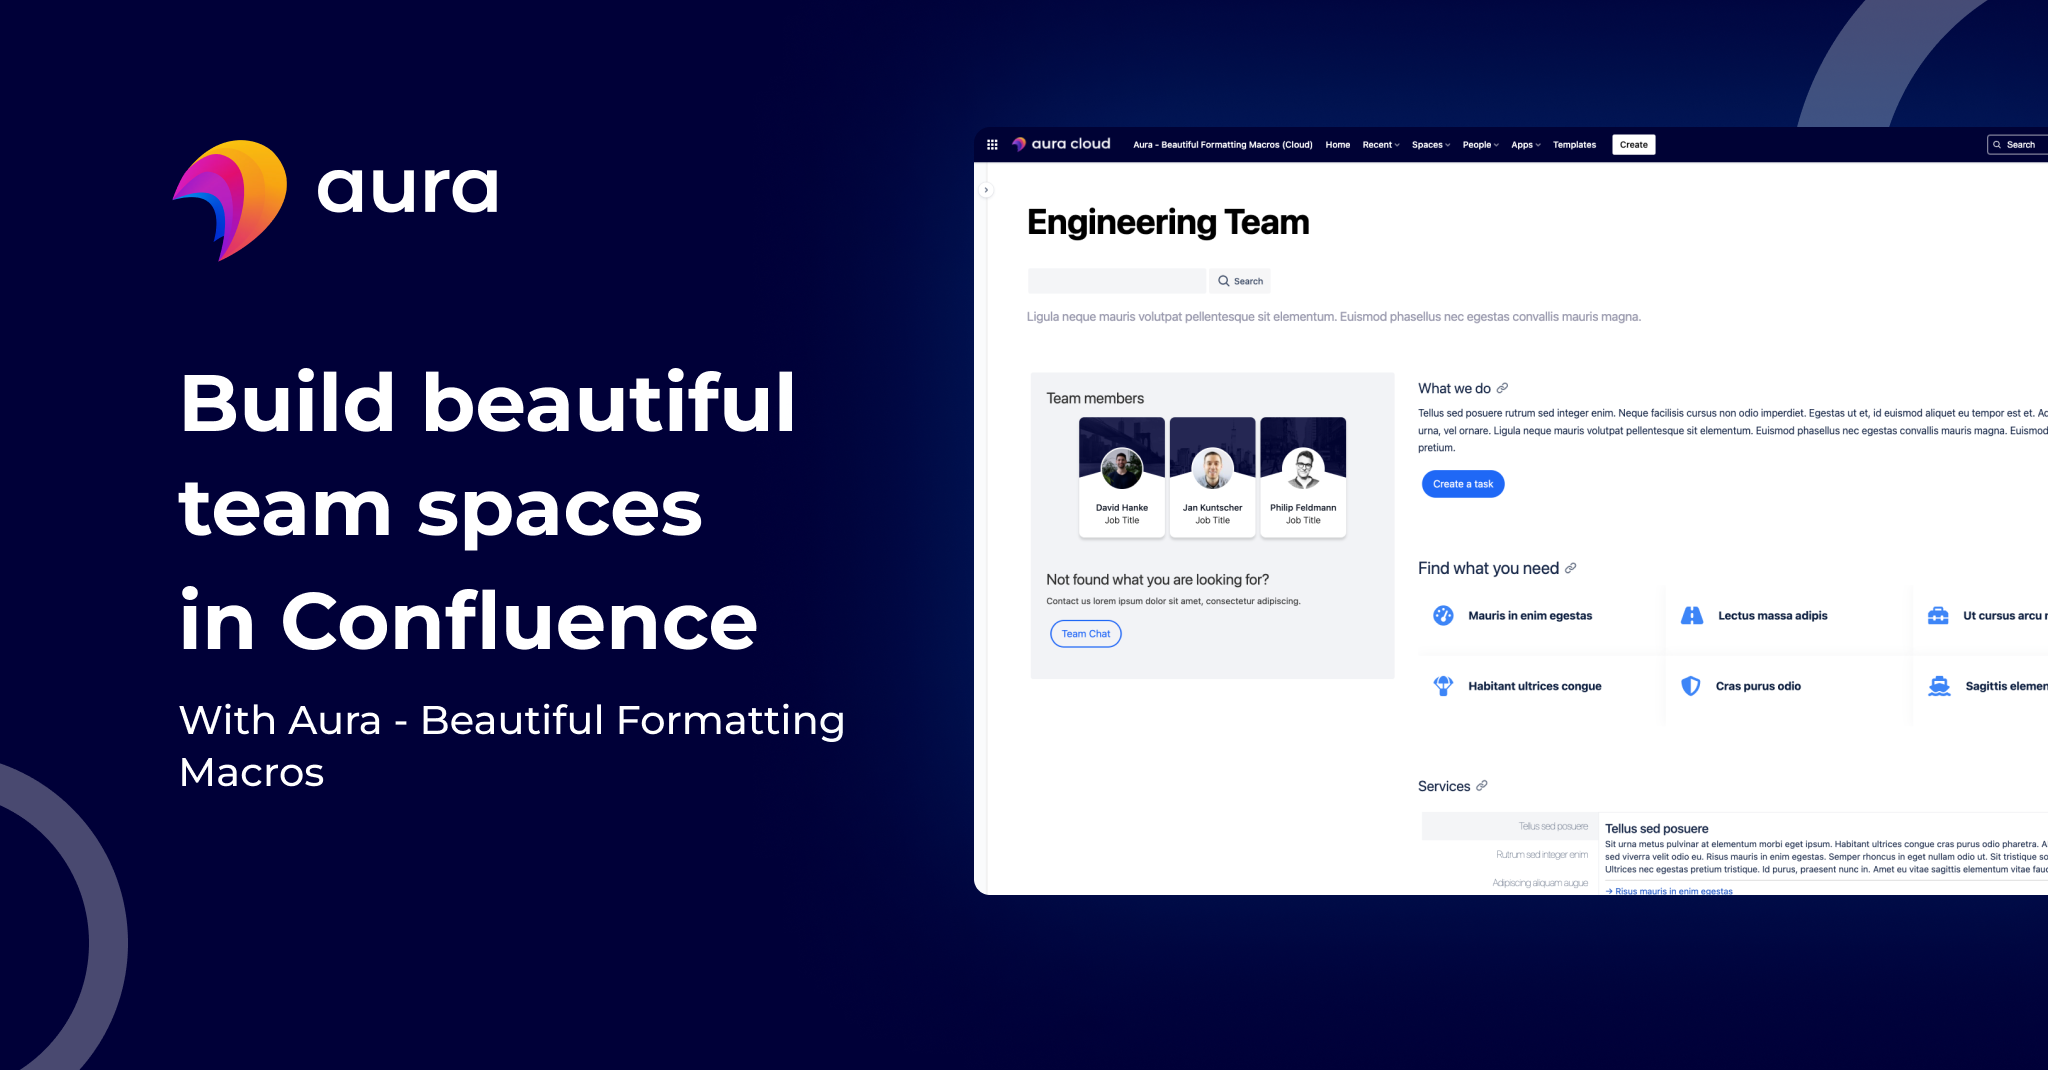The height and width of the screenshot is (1070, 2048).
Task: Open the Mauris in enim egestas link
Action: coord(1530,616)
